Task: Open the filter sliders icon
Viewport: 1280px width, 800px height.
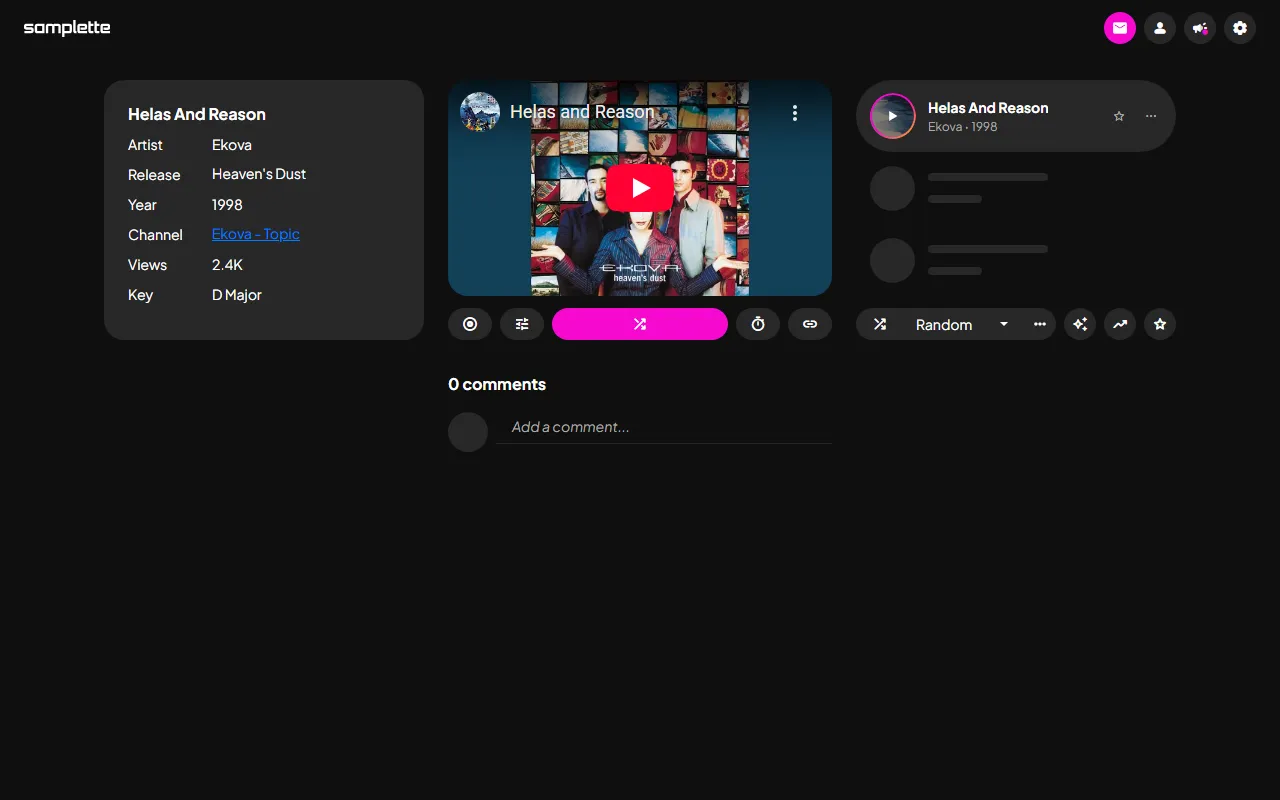Action: tap(522, 324)
